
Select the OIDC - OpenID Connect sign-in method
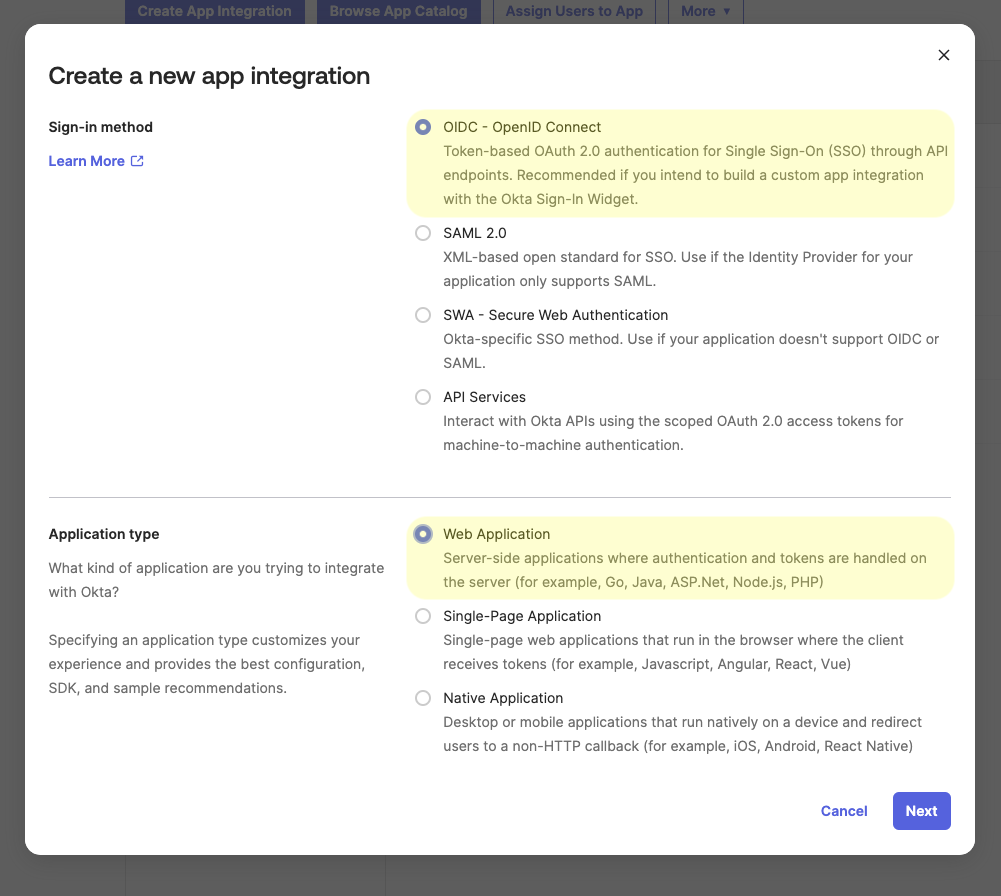coord(423,127)
